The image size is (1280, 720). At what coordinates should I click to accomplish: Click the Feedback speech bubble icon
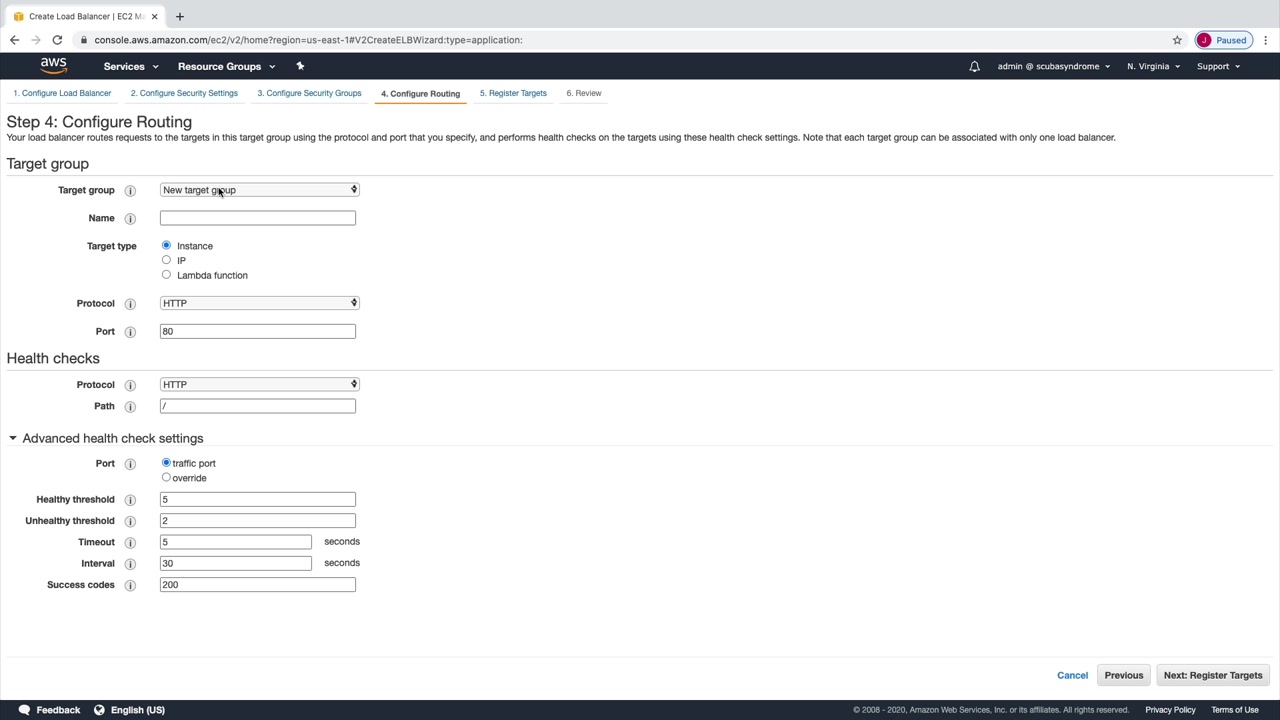click(x=24, y=710)
